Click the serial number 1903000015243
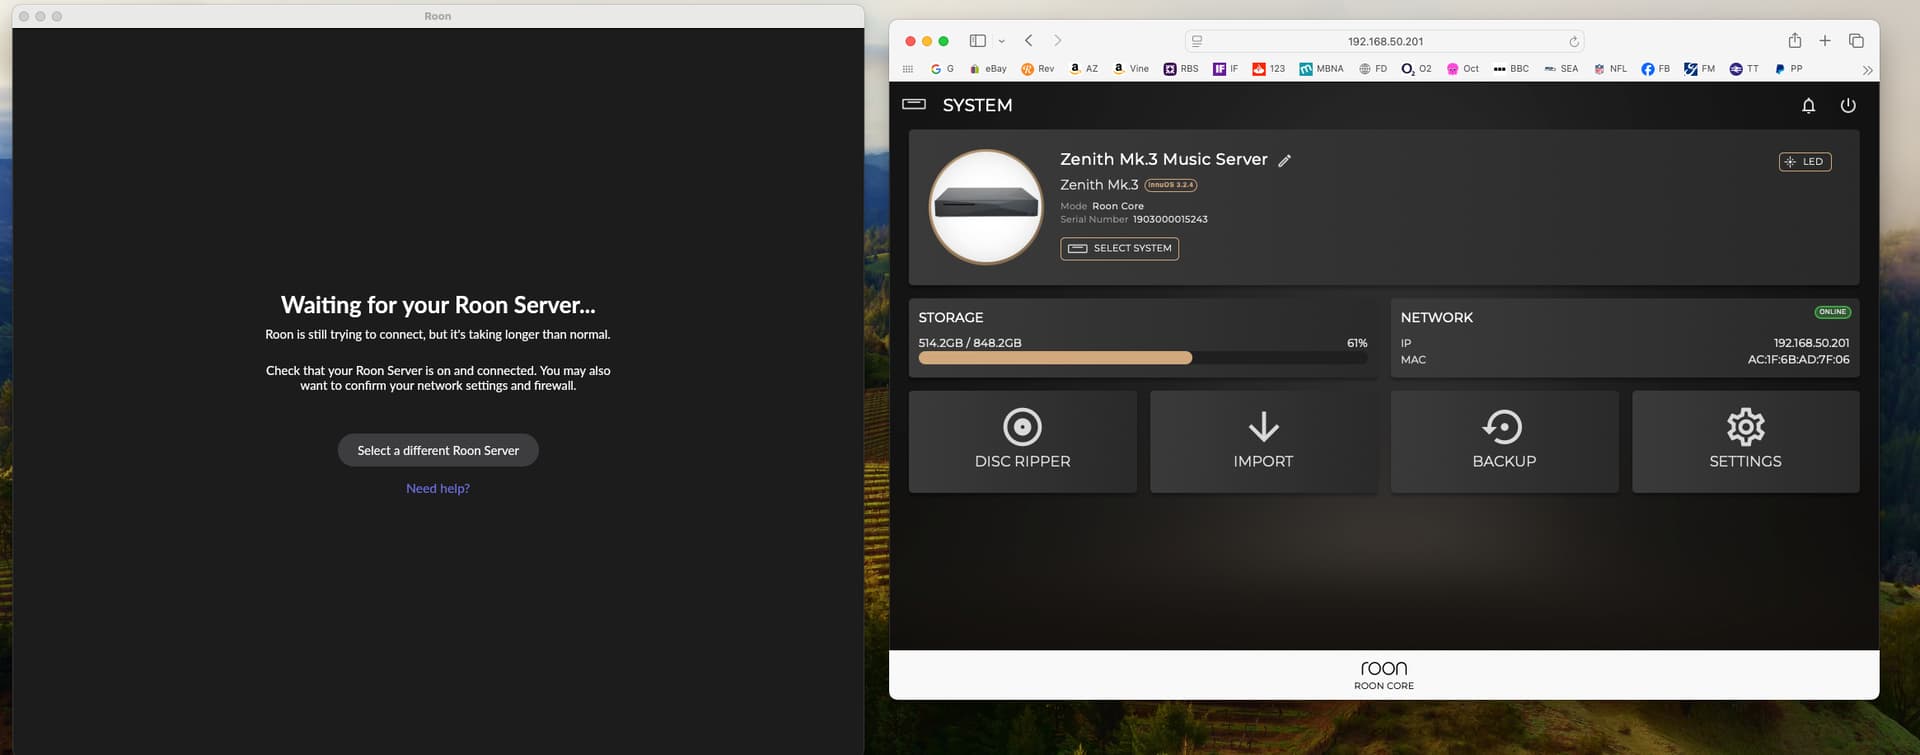The image size is (1920, 755). pos(1170,219)
